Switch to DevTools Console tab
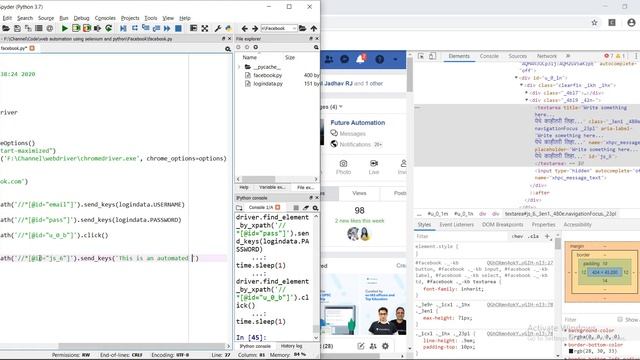The width and height of the screenshot is (640, 360). [489, 56]
